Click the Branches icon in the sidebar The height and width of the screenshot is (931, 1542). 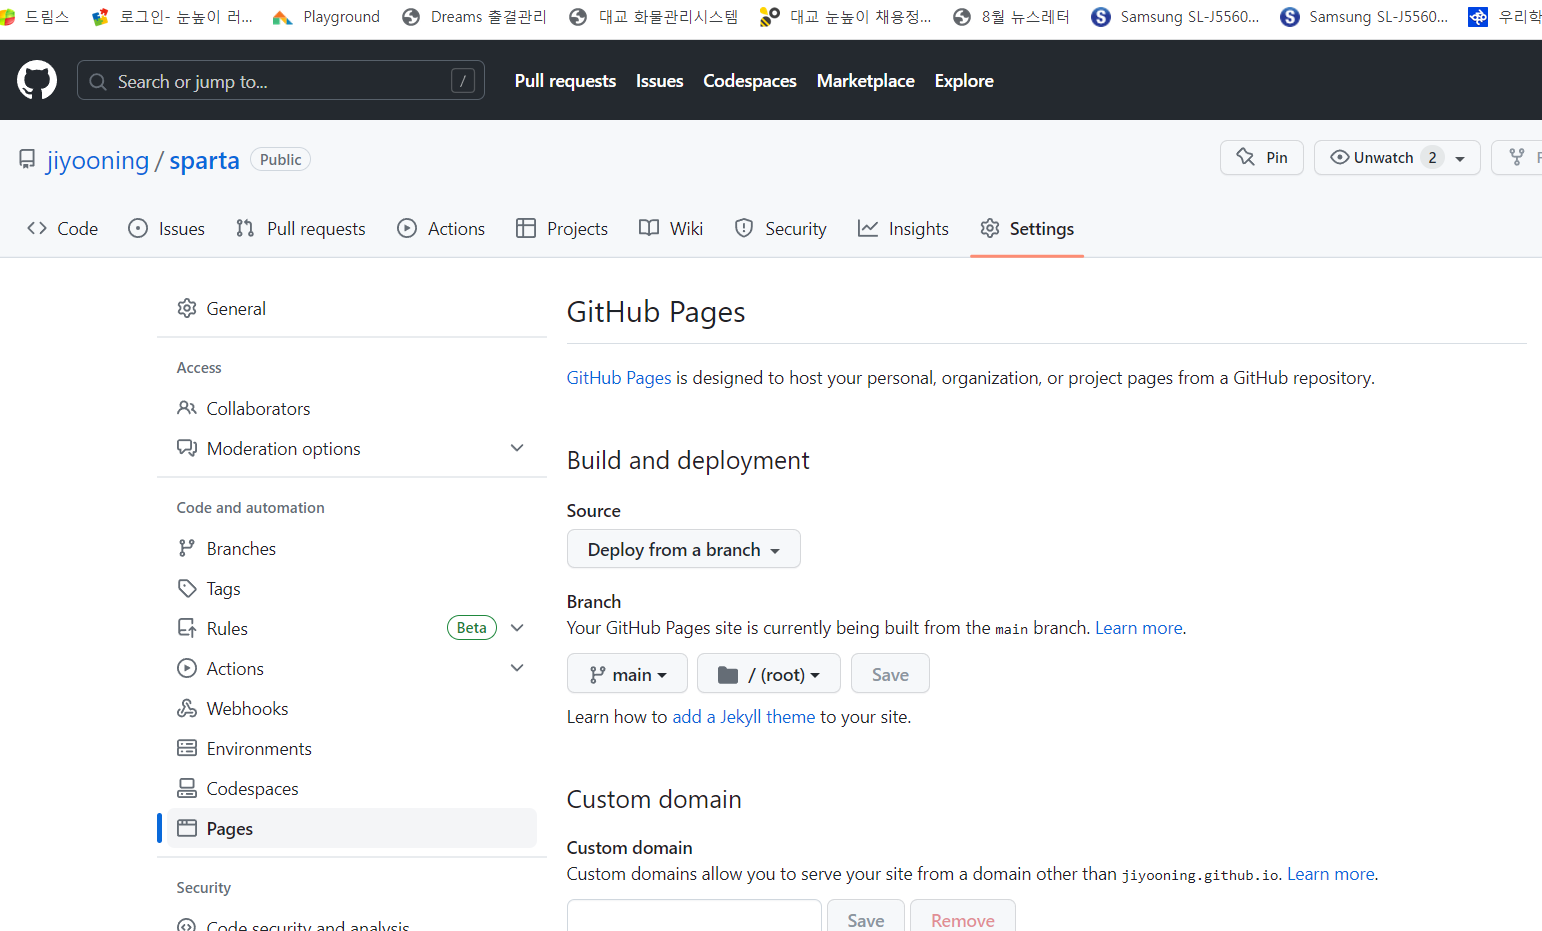(x=187, y=548)
